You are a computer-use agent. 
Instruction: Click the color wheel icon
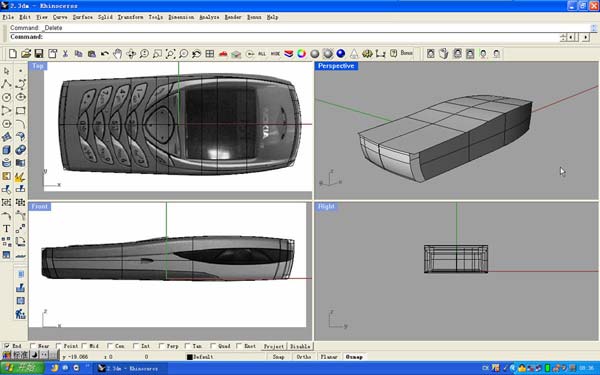click(x=302, y=54)
